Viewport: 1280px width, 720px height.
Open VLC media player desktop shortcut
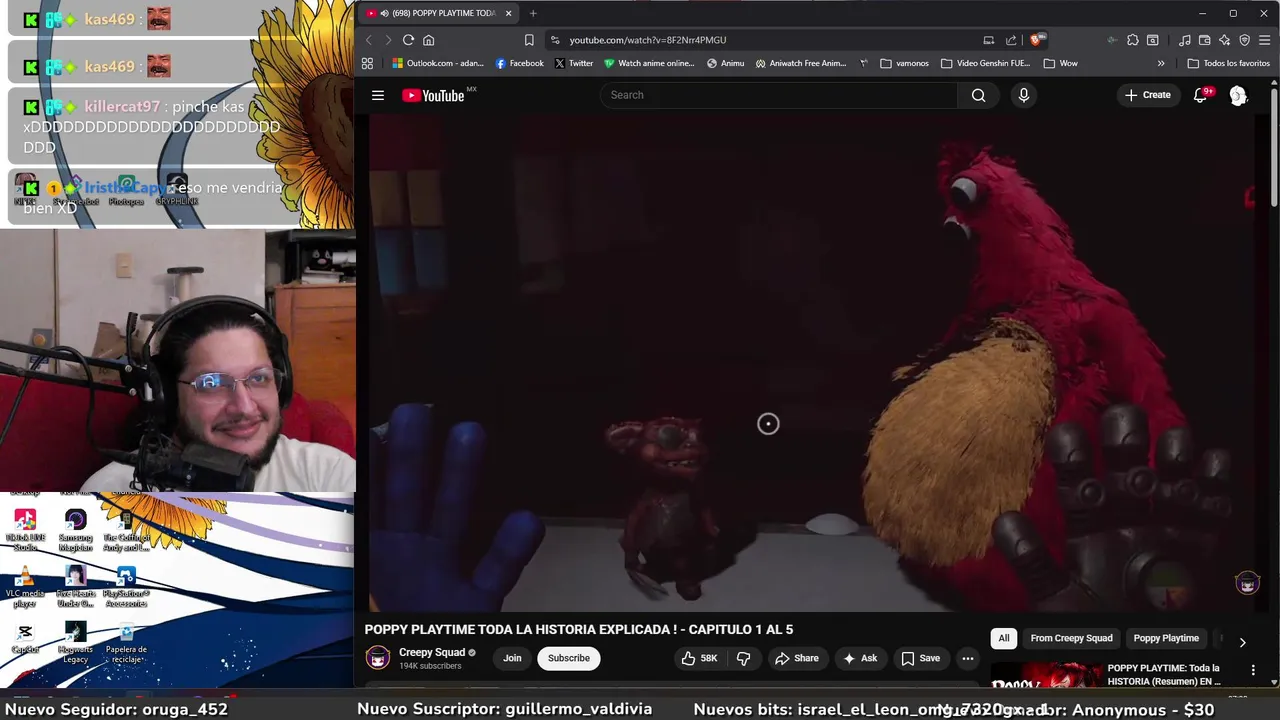(x=25, y=586)
